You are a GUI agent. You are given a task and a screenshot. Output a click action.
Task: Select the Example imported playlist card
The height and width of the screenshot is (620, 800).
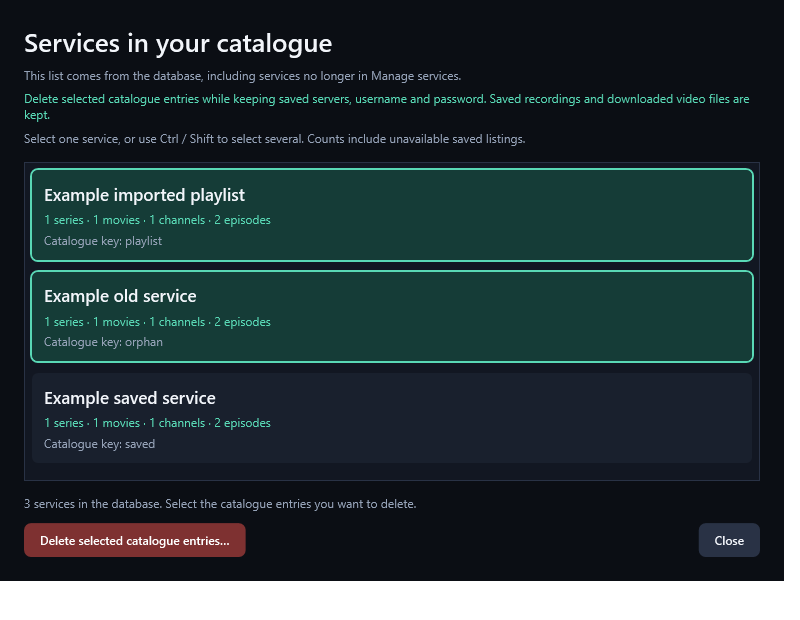[x=392, y=215]
